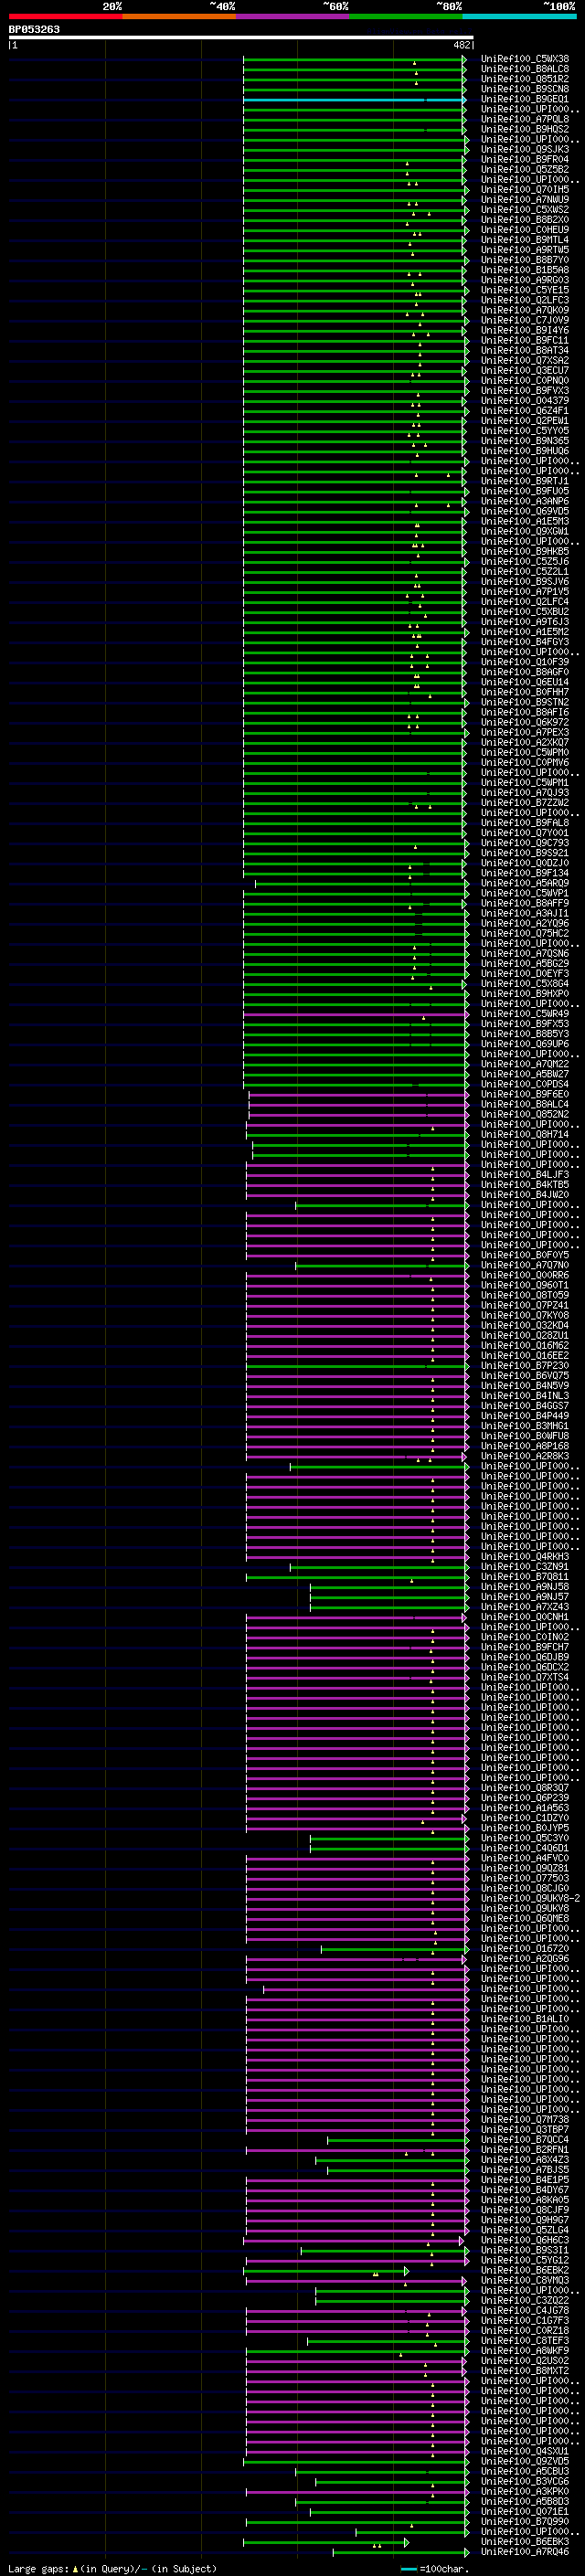Viewport: 585px width, 2576px height.
Task: Click the white query sequence bar
Action: pyautogui.click(x=241, y=37)
